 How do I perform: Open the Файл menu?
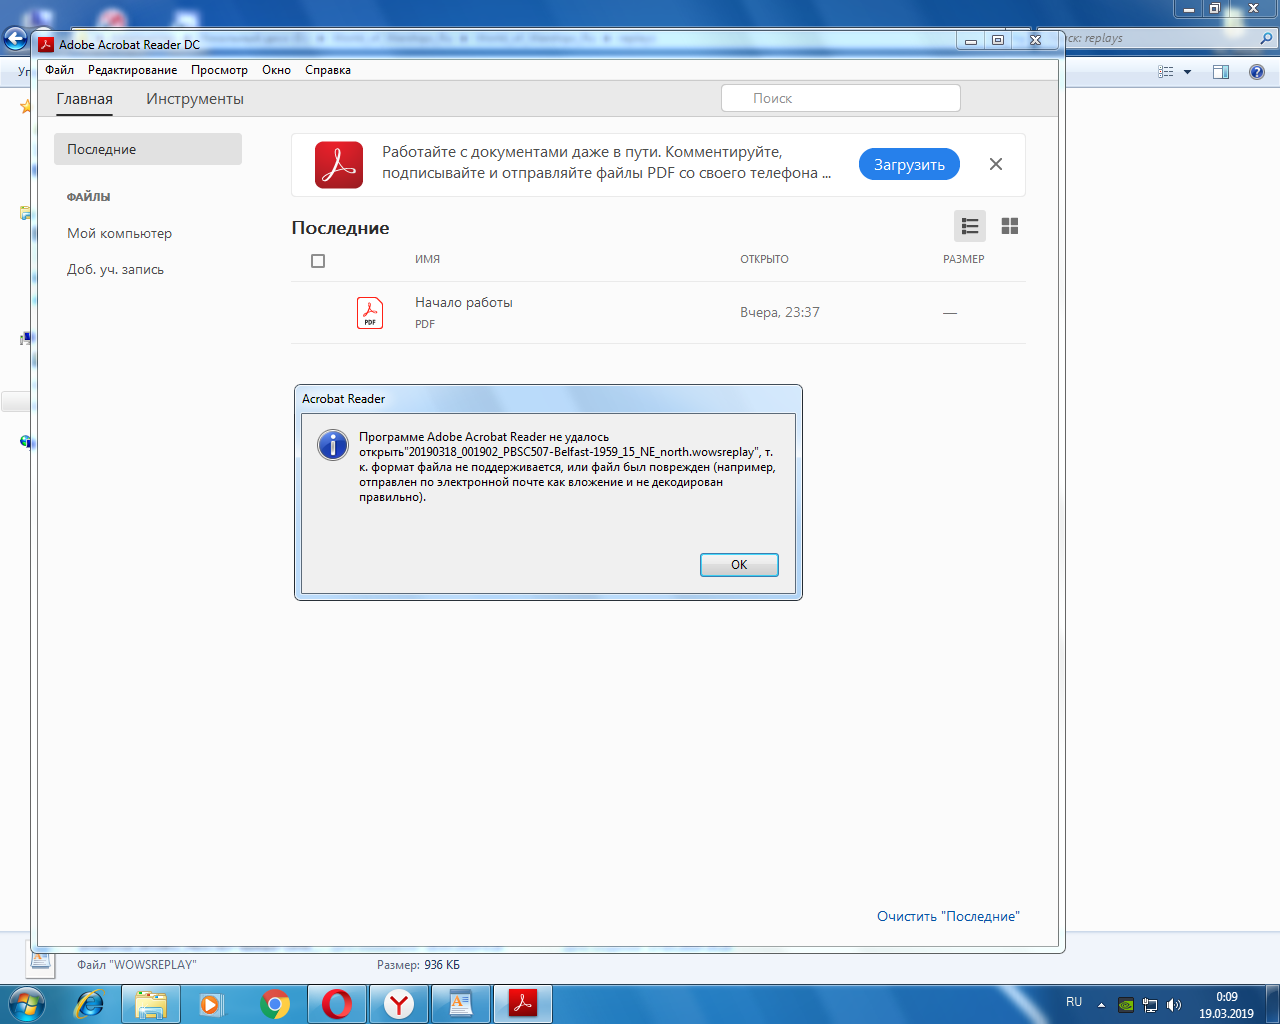click(59, 70)
